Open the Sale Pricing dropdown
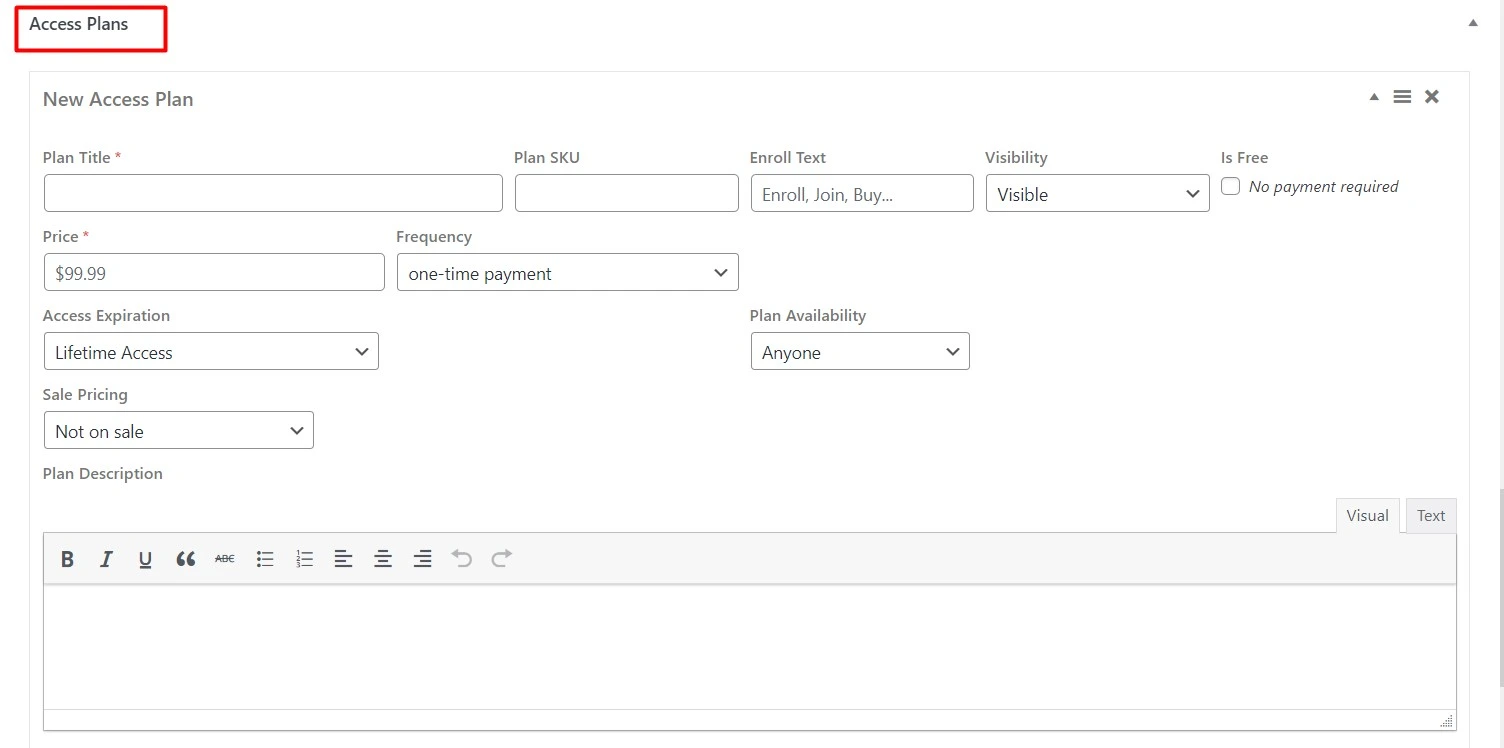The width and height of the screenshot is (1504, 748). point(179,431)
